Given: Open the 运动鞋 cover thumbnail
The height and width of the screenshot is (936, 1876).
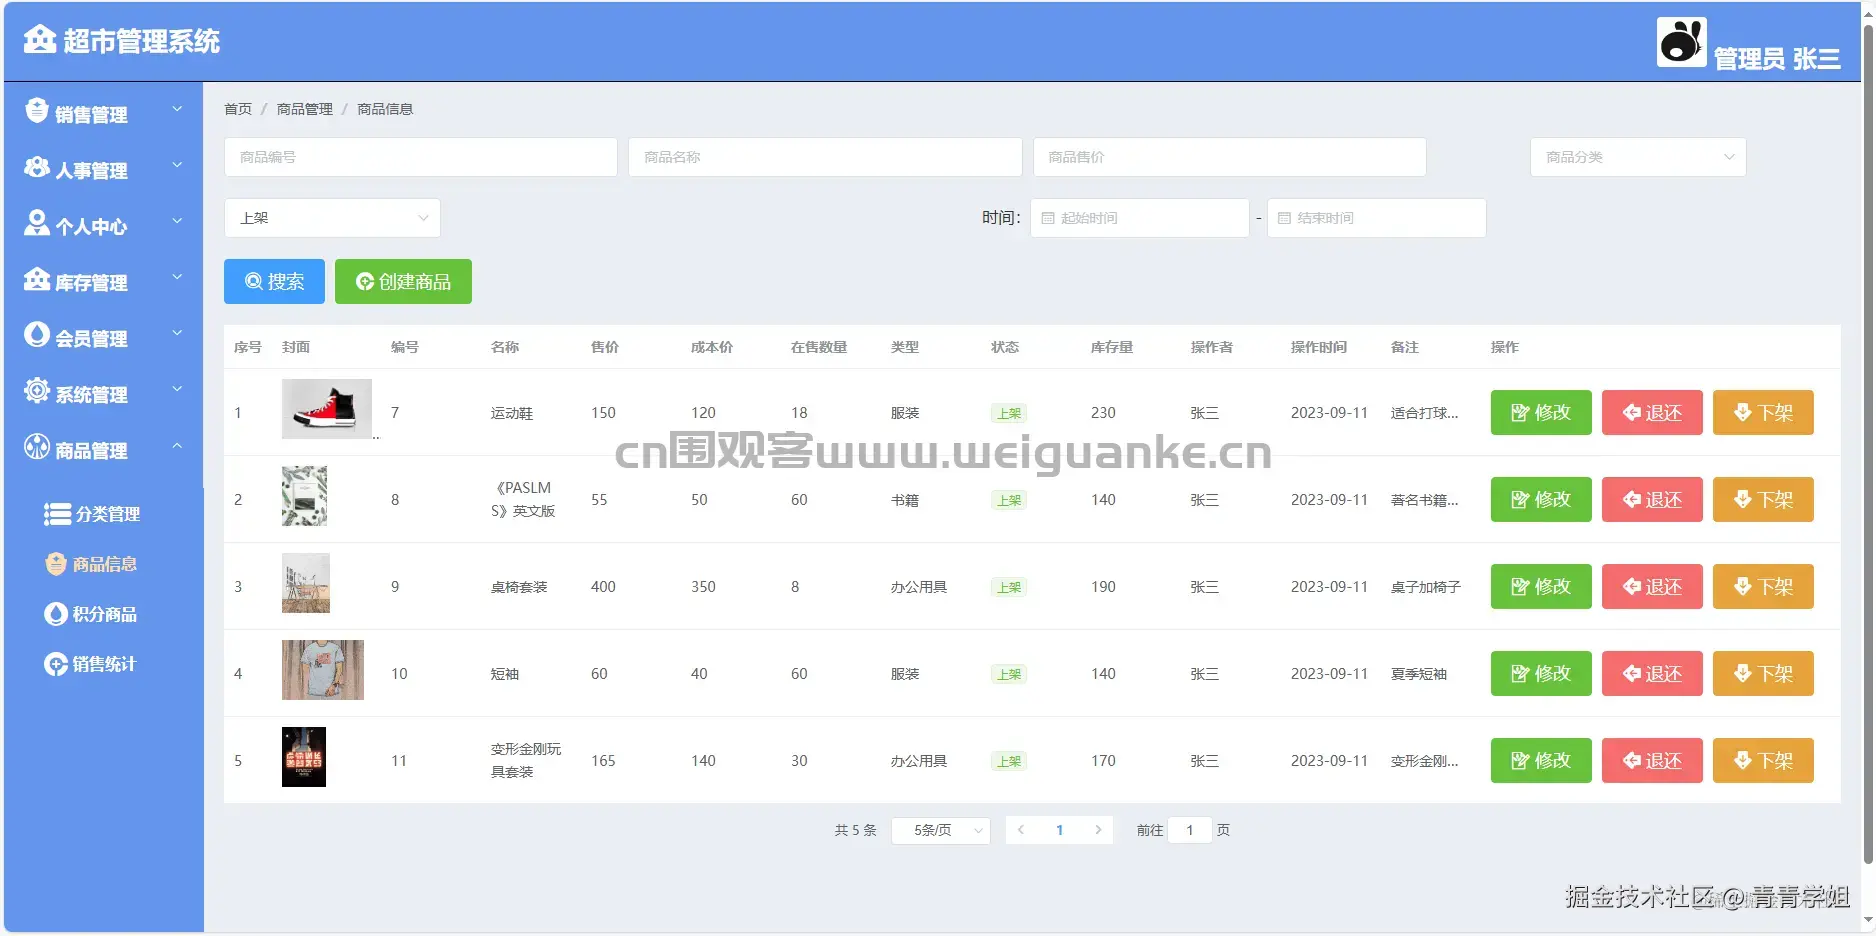Looking at the screenshot, I should coord(327,409).
